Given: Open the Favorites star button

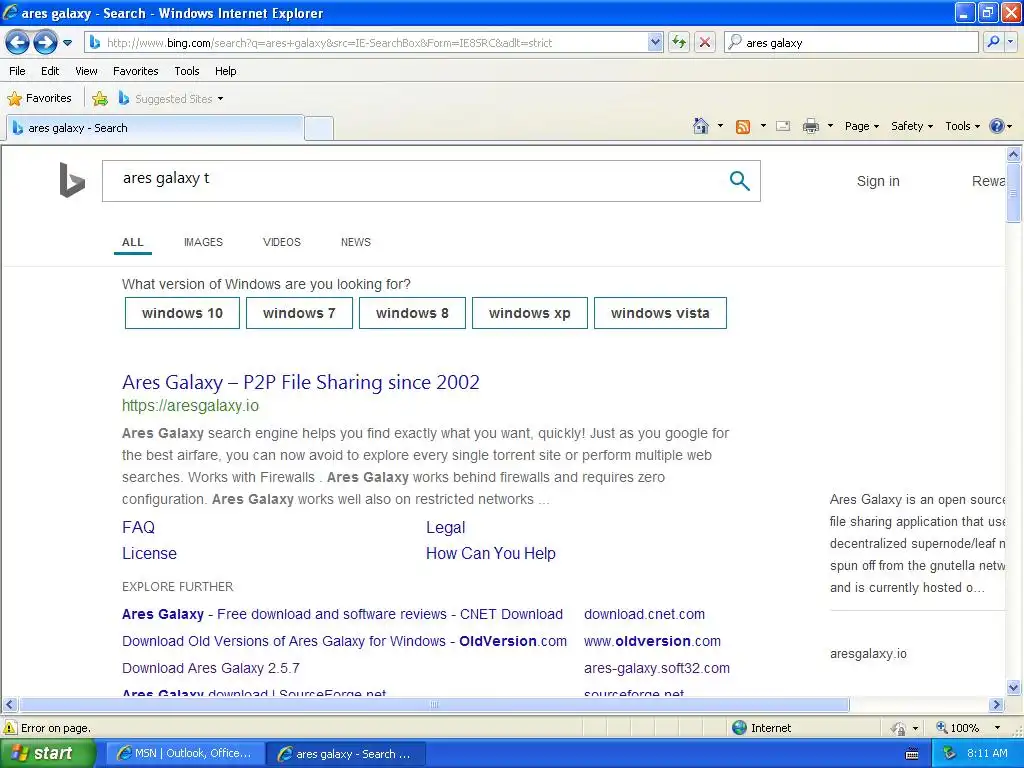Looking at the screenshot, I should [x=39, y=99].
